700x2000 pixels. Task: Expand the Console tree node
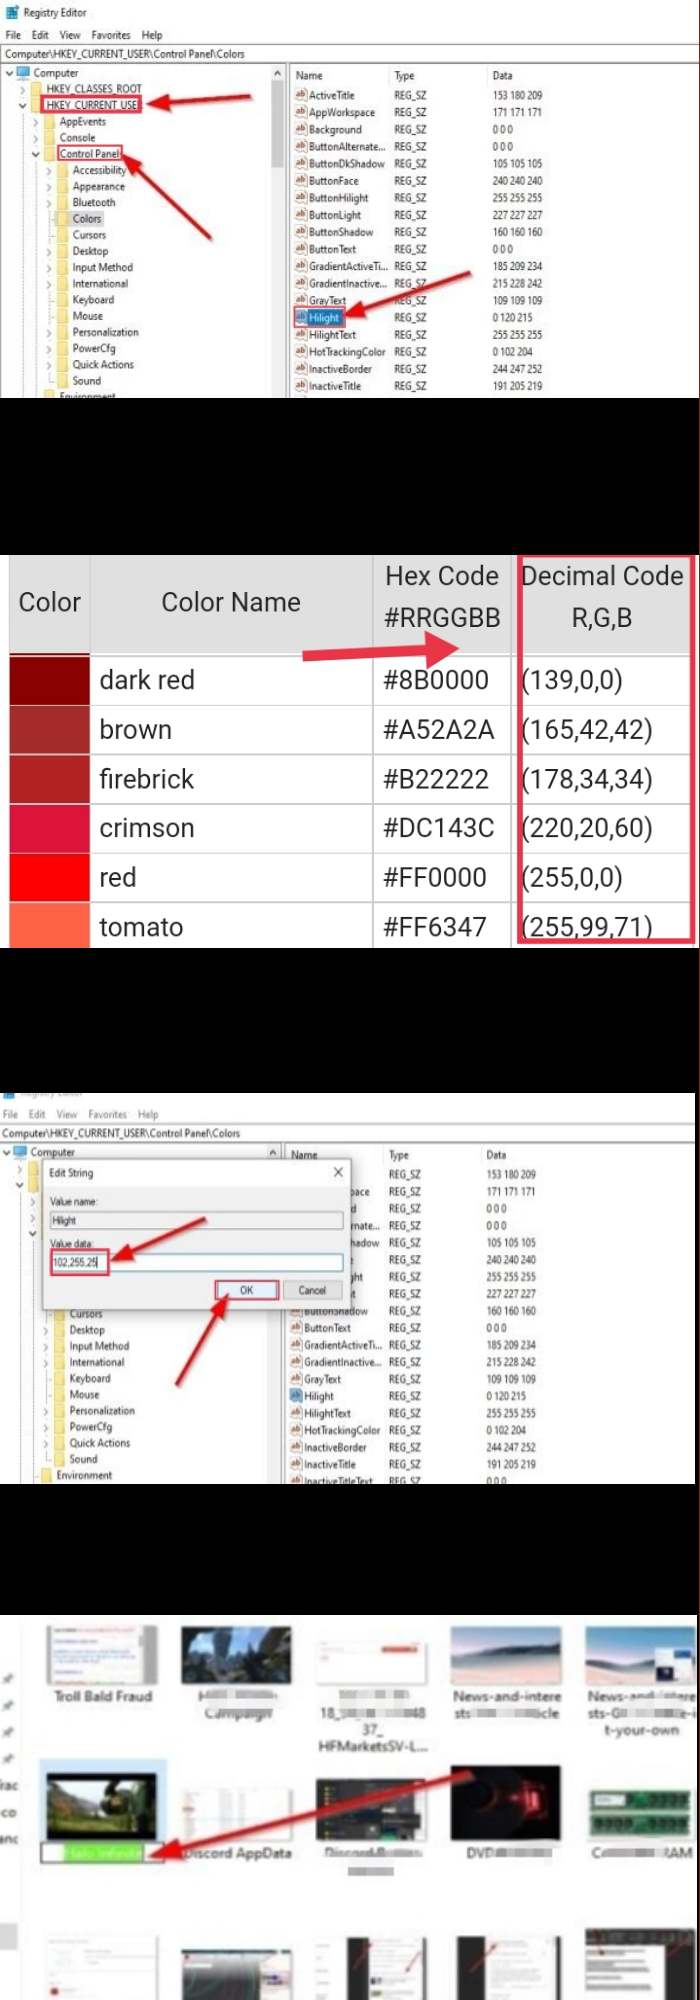tap(35, 137)
